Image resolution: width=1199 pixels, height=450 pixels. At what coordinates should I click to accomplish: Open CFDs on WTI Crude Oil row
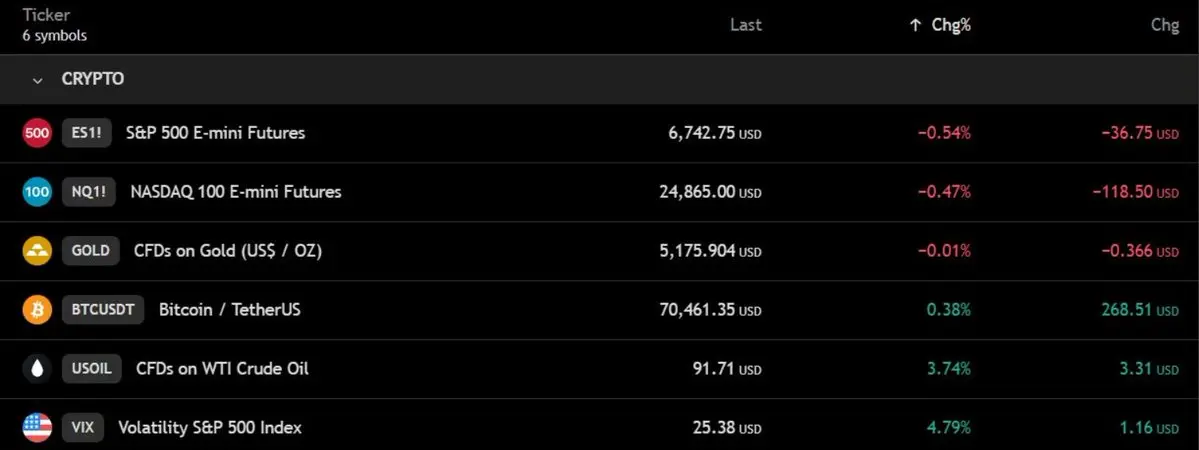coord(600,369)
